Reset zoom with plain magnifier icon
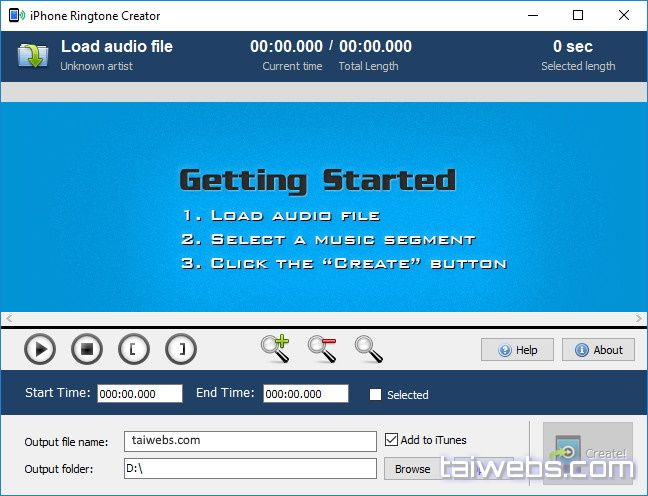This screenshot has height=496, width=648. point(369,348)
